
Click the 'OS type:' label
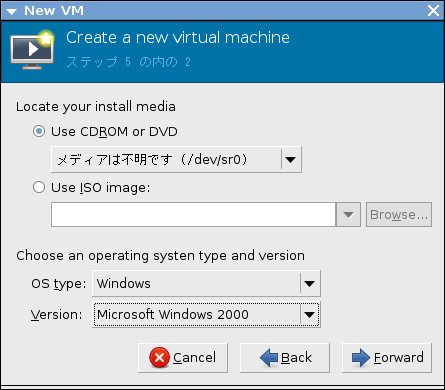point(59,284)
